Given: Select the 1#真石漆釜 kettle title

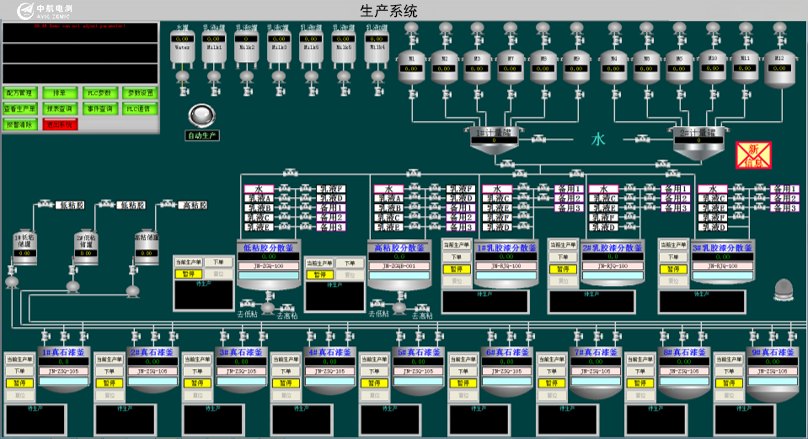Looking at the screenshot, I should [x=64, y=352].
